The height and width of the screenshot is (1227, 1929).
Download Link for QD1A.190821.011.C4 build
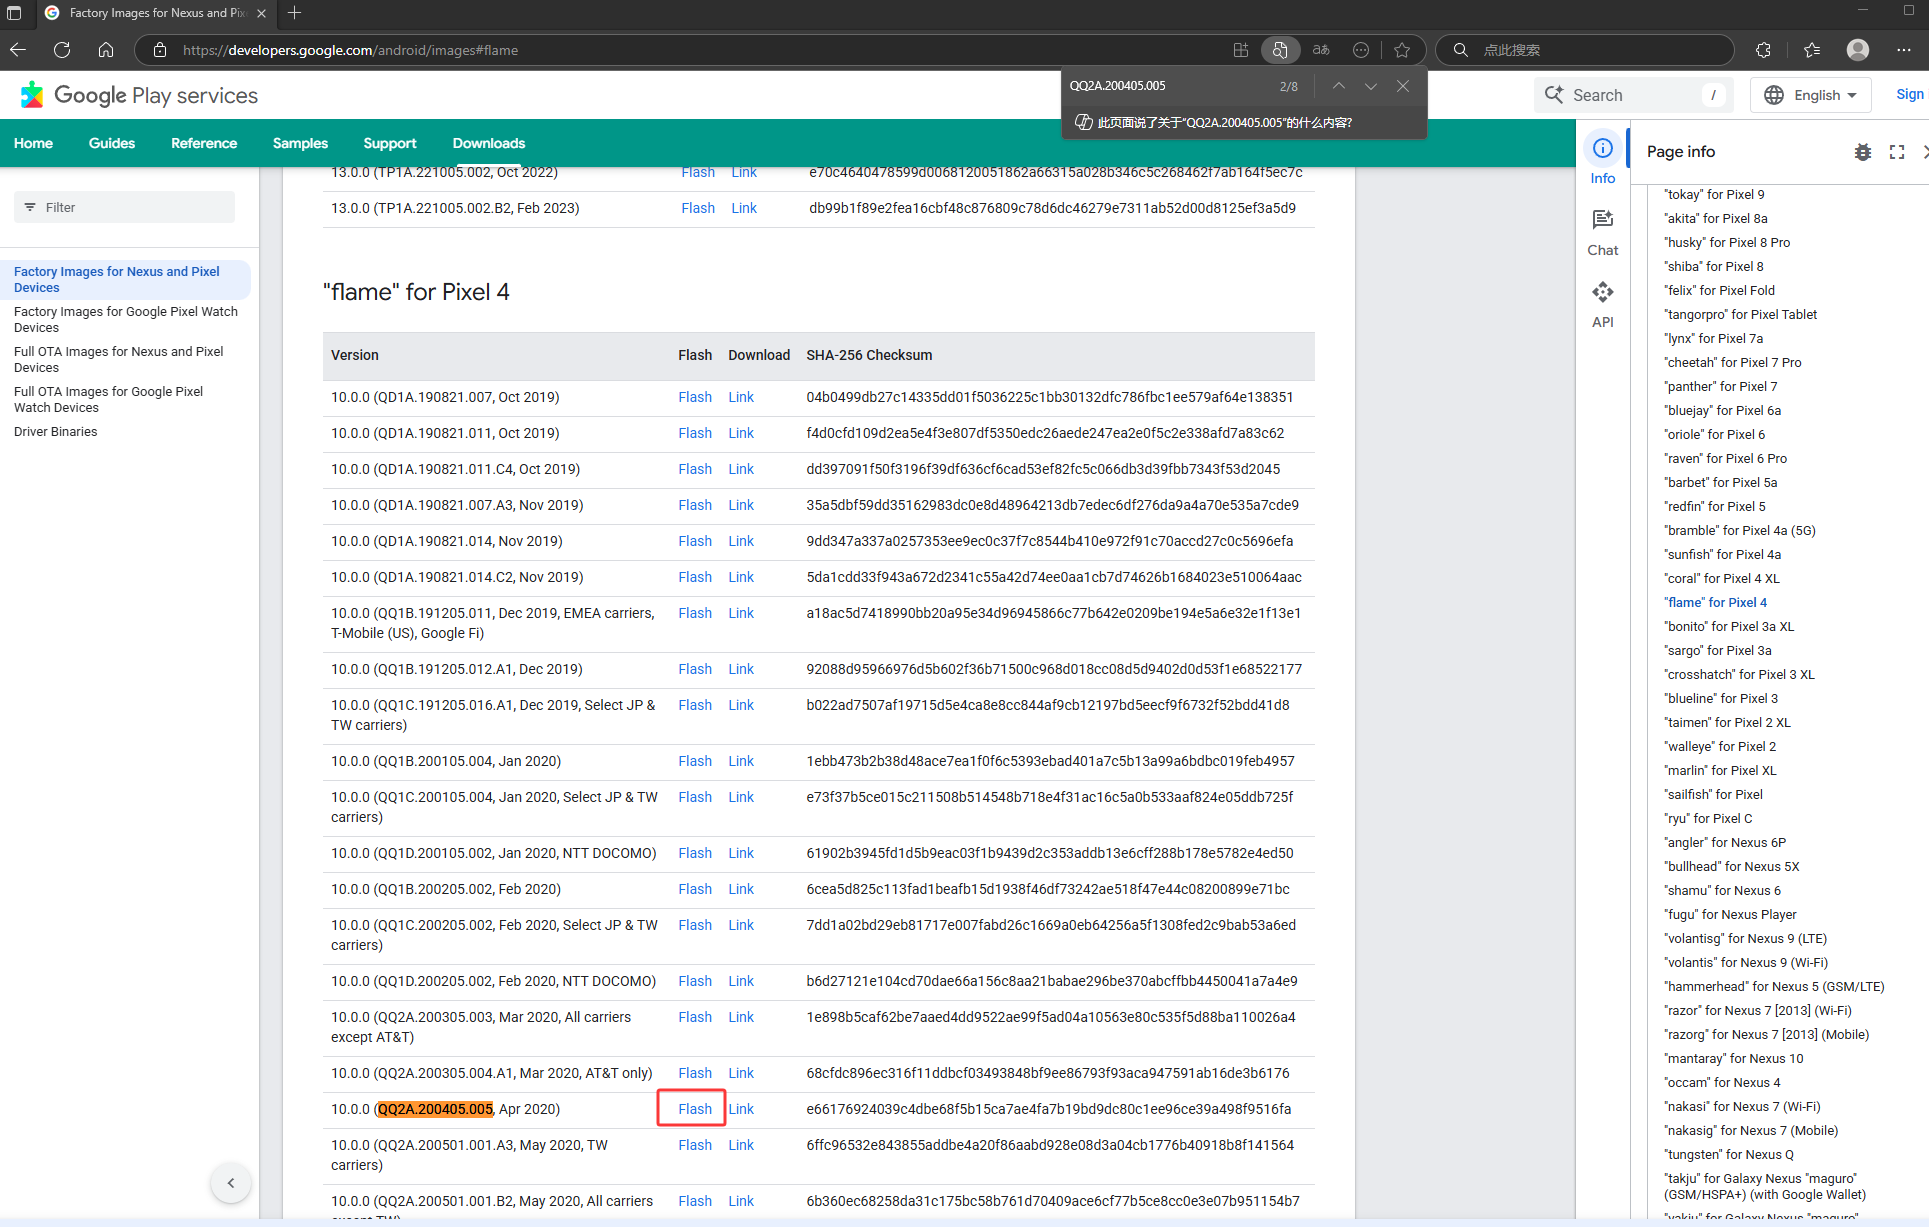coord(741,469)
